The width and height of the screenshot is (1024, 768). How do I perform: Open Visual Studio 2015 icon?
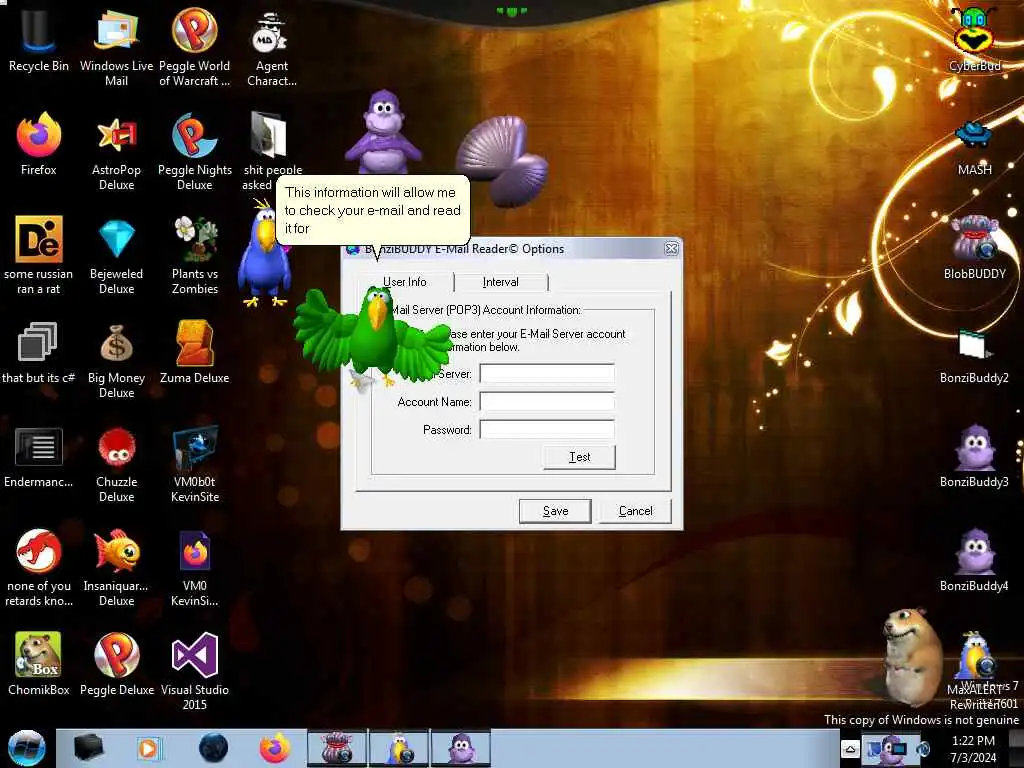(195, 670)
